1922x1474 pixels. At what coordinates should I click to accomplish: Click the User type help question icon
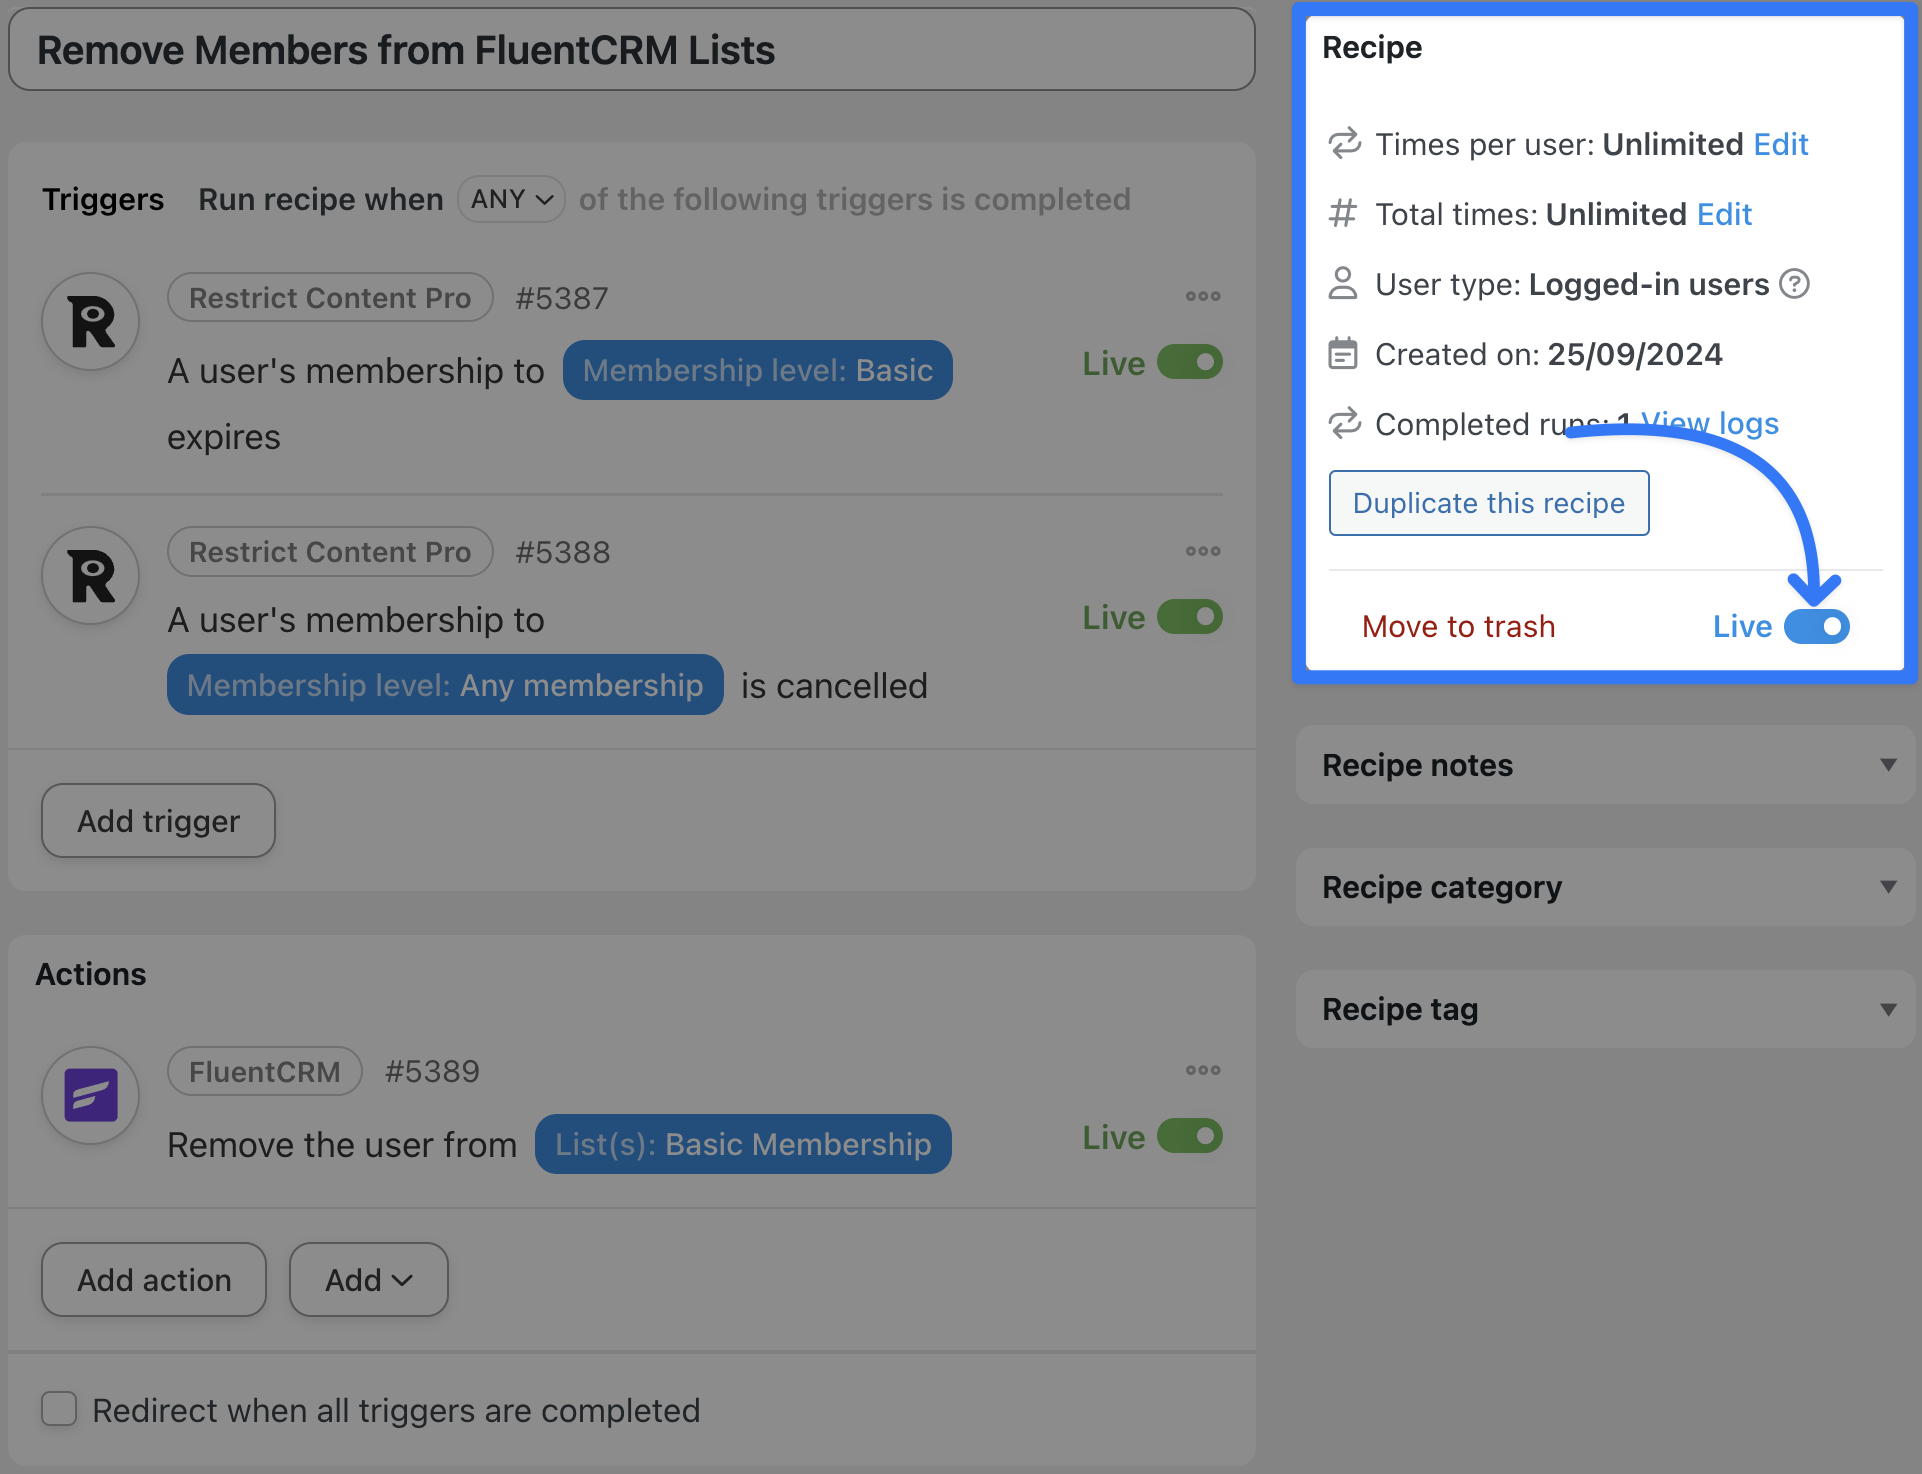click(x=1795, y=285)
